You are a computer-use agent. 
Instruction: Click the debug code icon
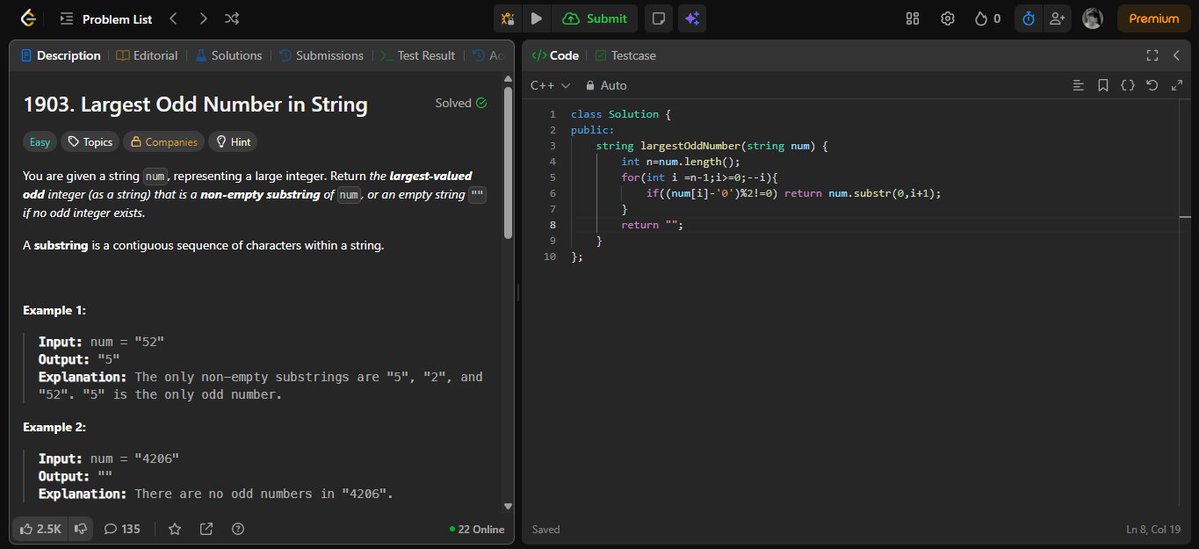pyautogui.click(x=508, y=19)
